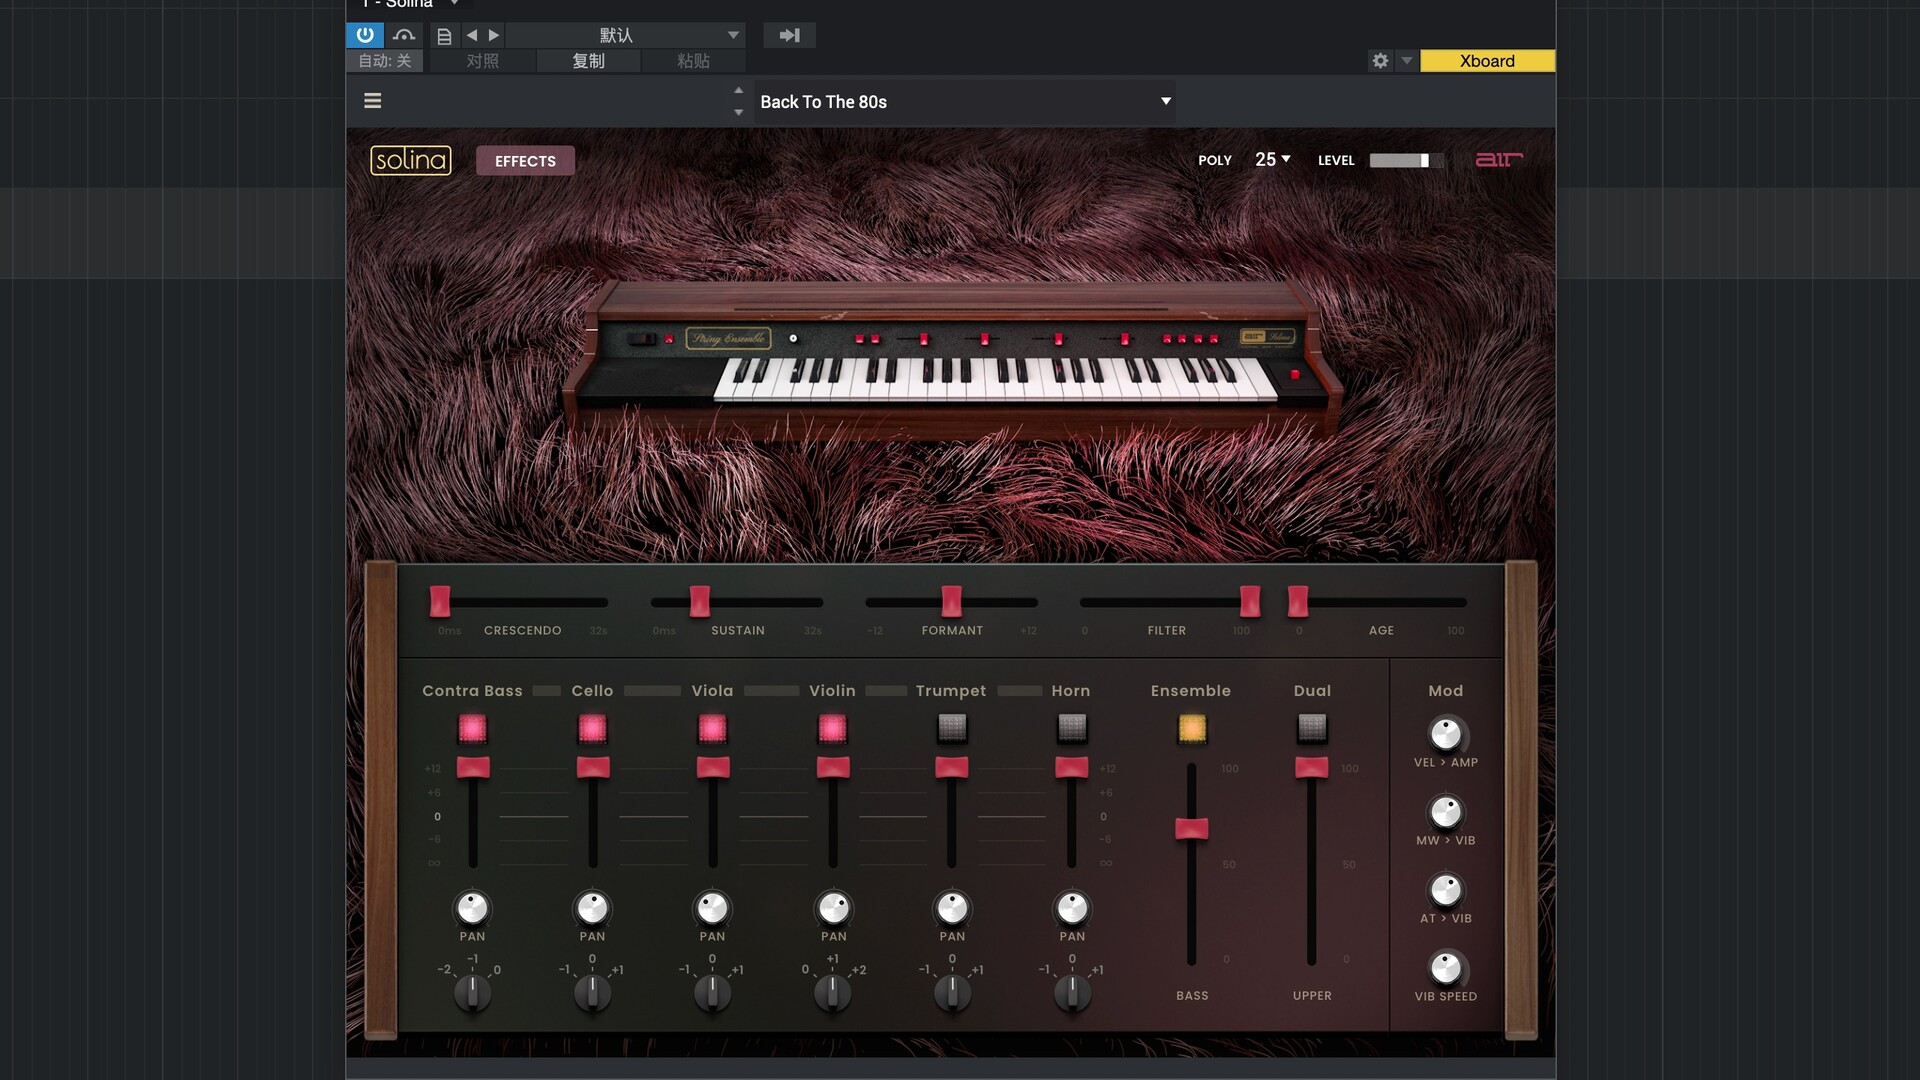Open the Back To The 80s preset dropdown
Viewport: 1920px width, 1080px height.
click(x=1165, y=101)
